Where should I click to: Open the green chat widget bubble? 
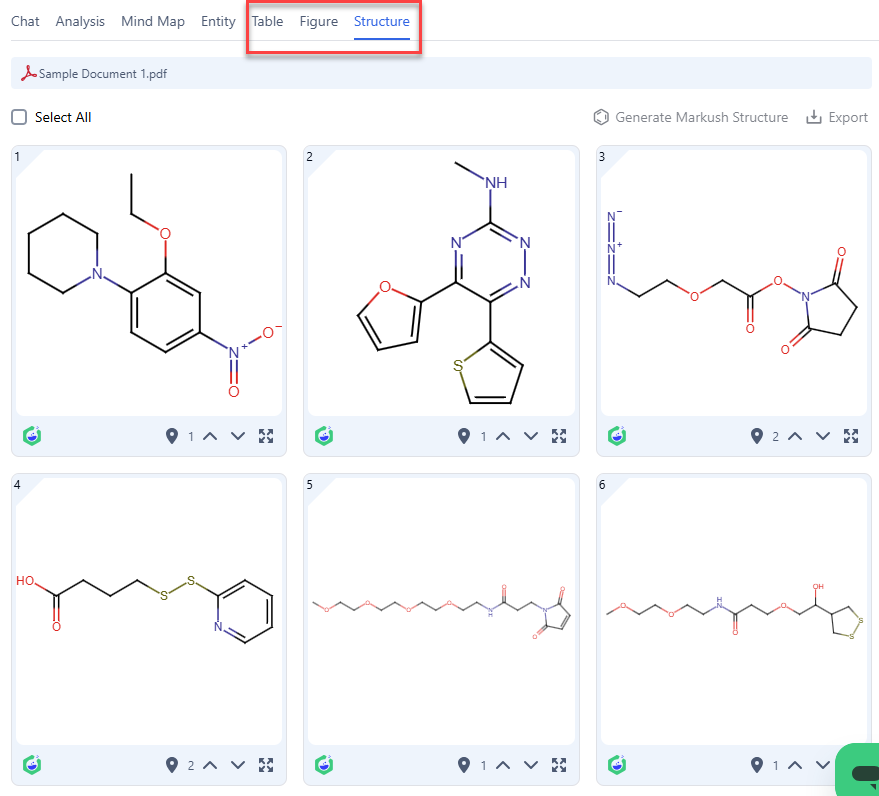click(x=859, y=772)
